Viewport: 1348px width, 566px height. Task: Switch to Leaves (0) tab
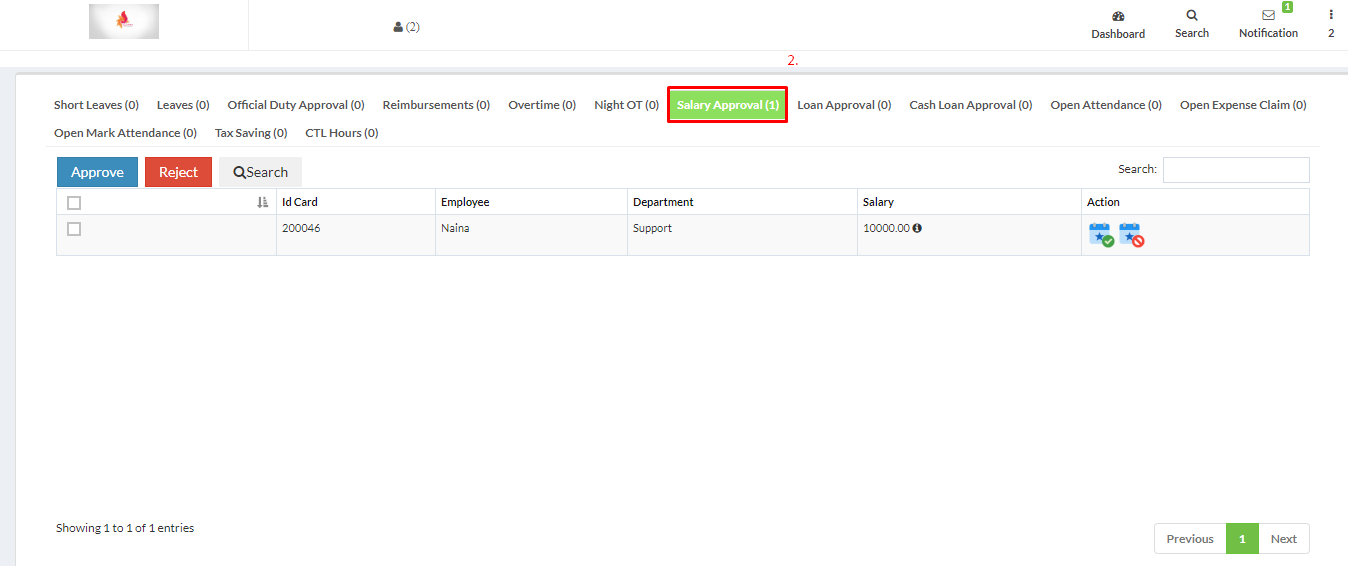coord(183,105)
